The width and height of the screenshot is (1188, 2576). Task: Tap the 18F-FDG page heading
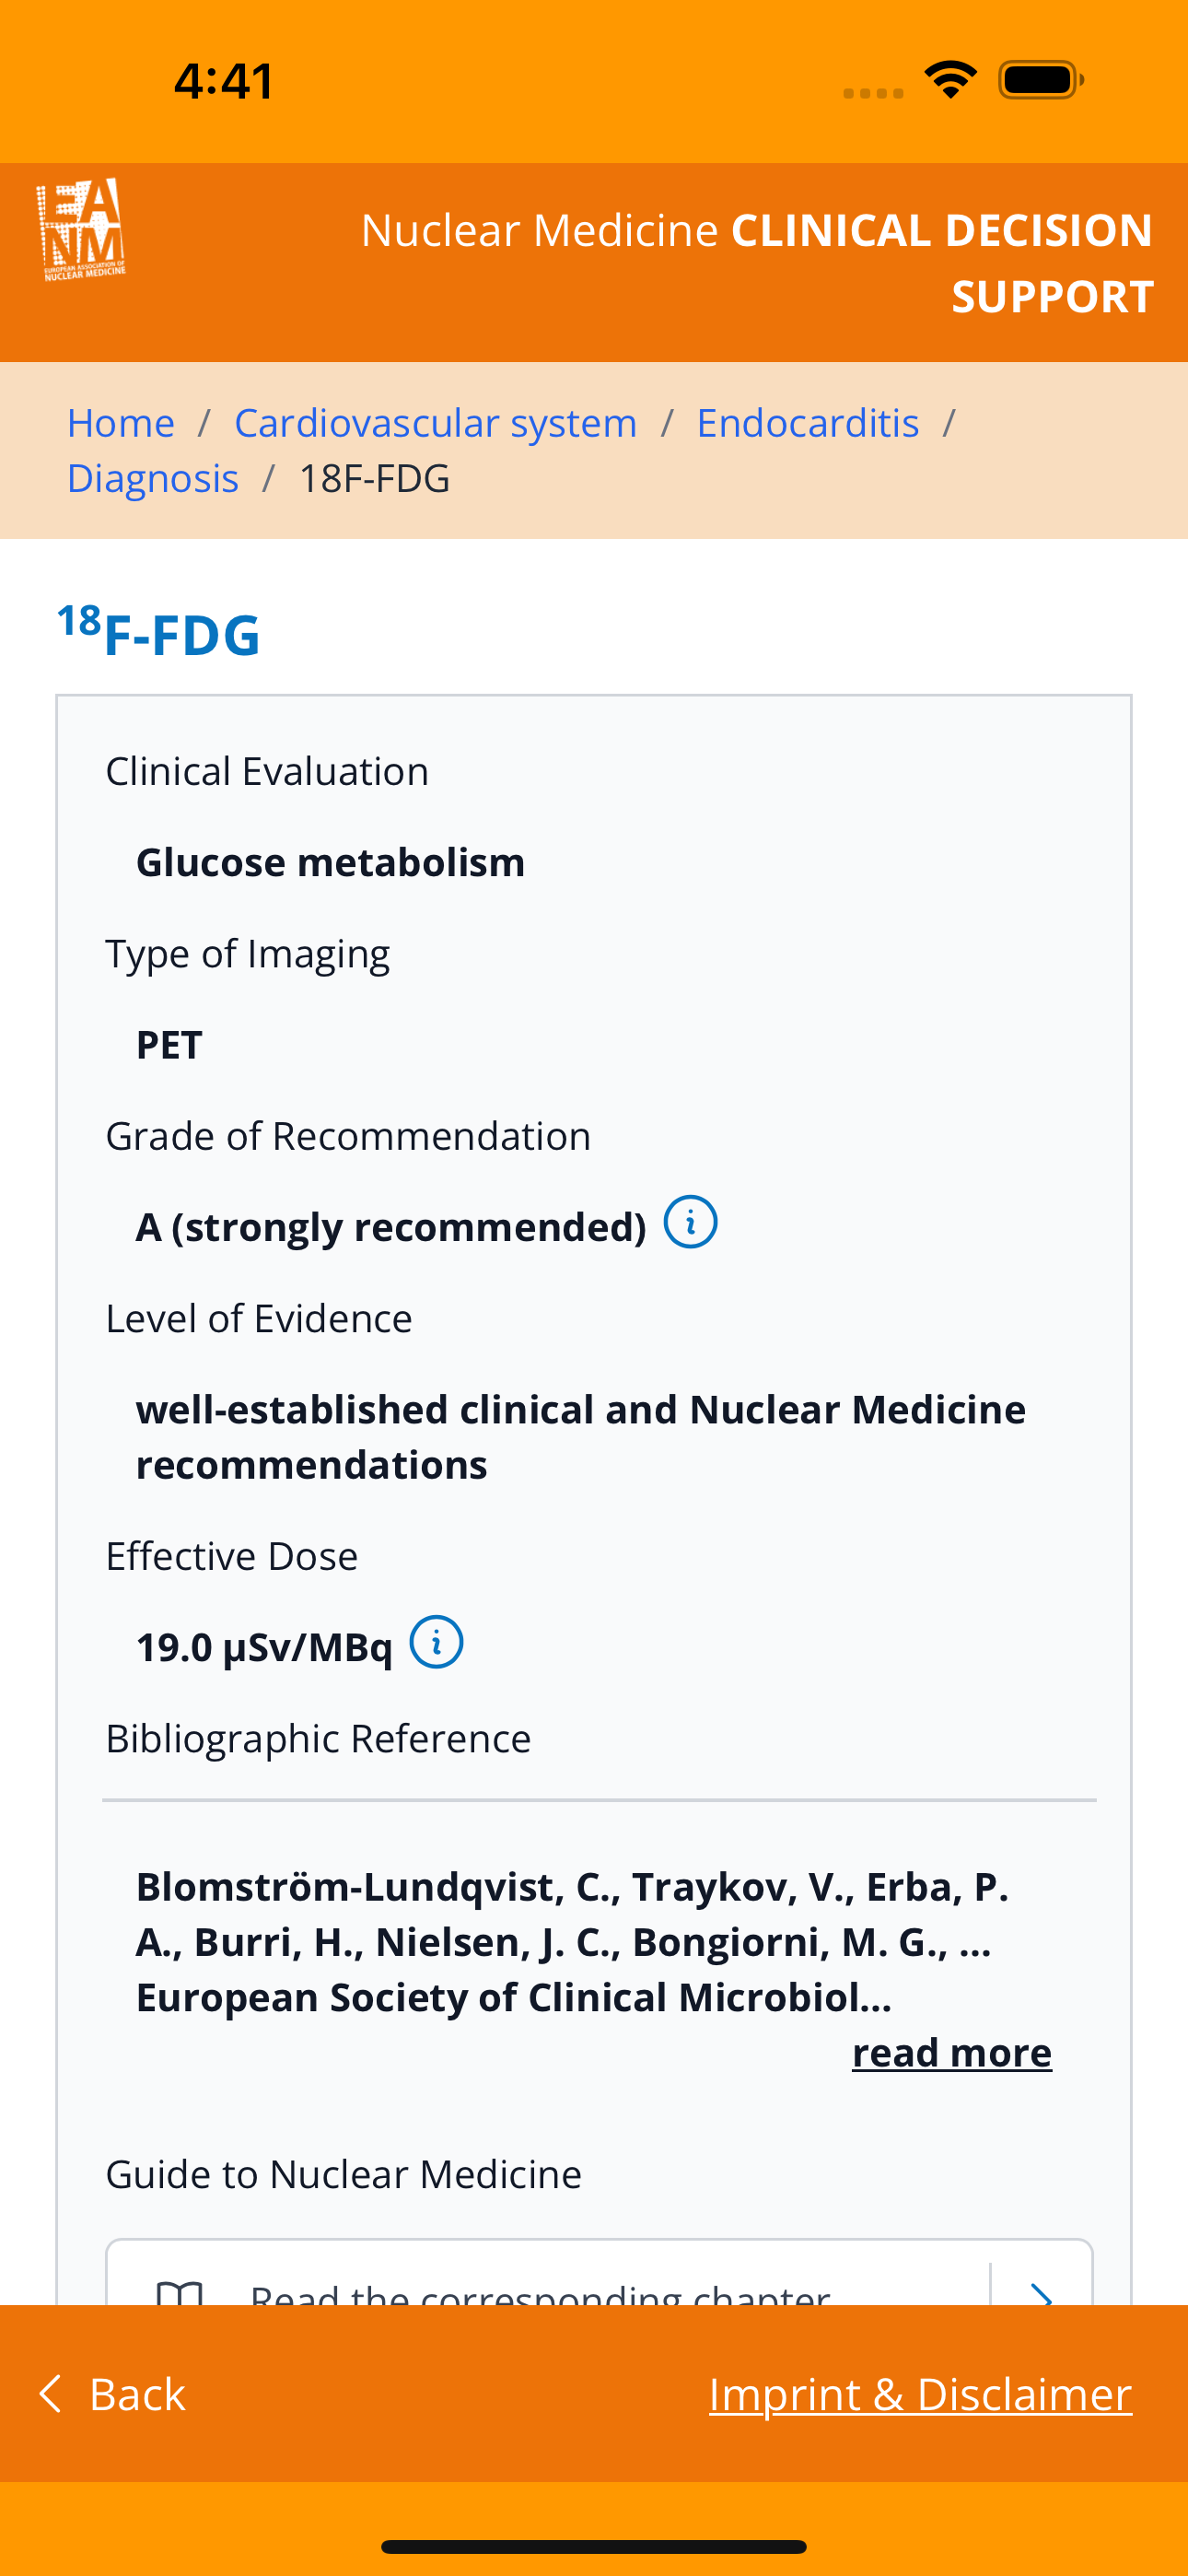pos(159,633)
